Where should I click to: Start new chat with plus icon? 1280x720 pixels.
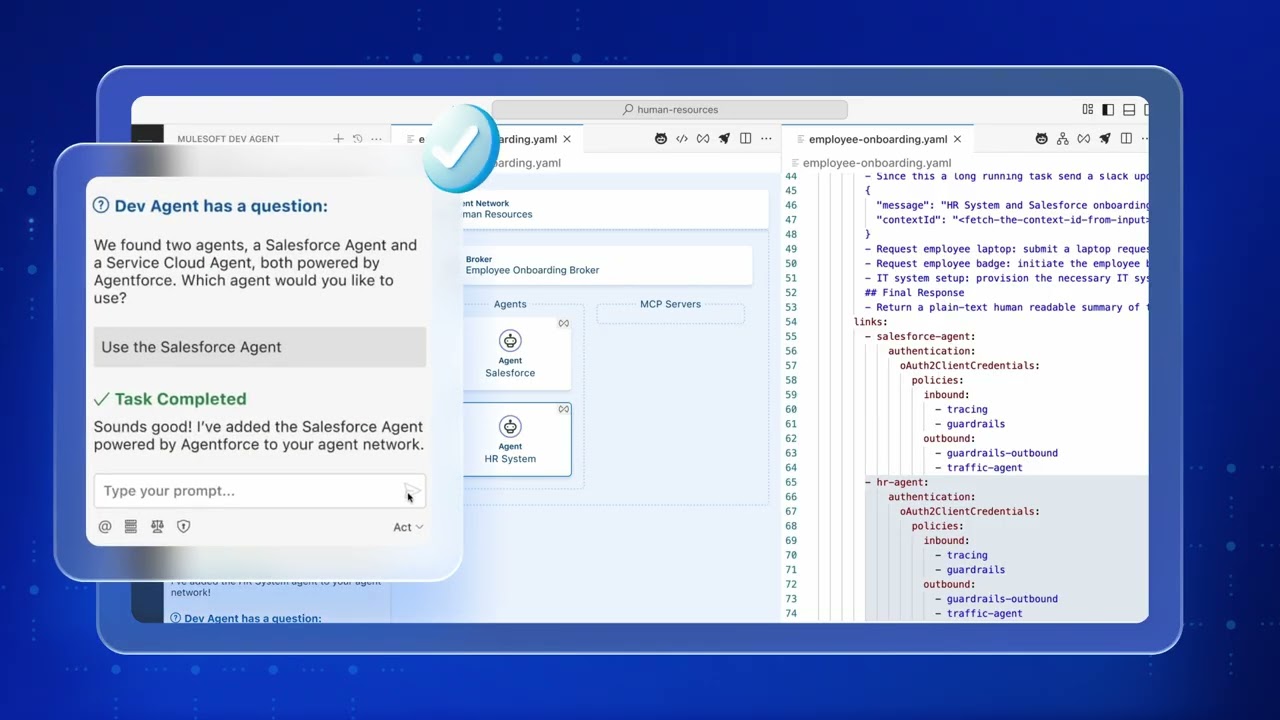[338, 139]
